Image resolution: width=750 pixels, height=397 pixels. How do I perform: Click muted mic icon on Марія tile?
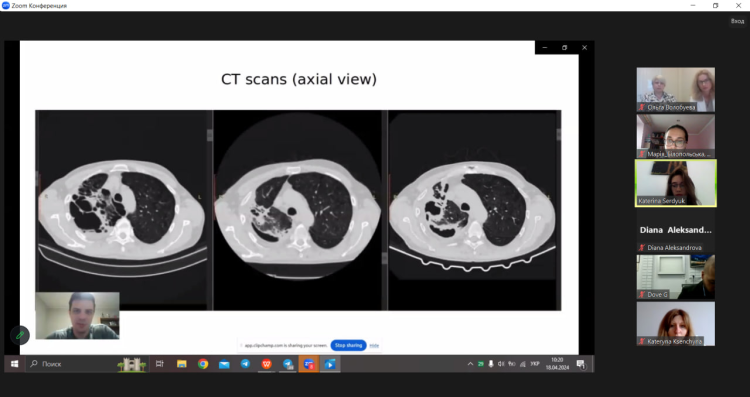[642, 154]
